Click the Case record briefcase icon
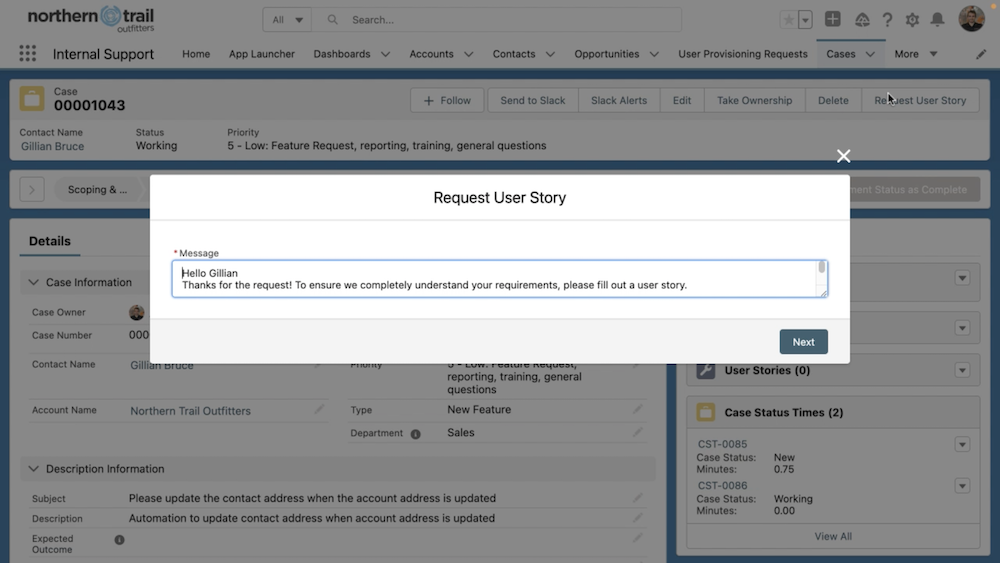This screenshot has width=1000, height=563. (x=32, y=99)
